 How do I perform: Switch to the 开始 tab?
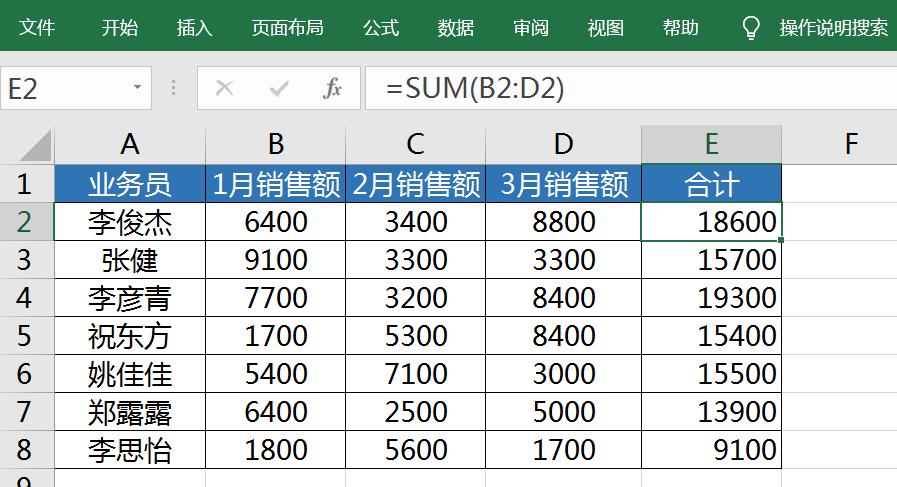click(120, 27)
